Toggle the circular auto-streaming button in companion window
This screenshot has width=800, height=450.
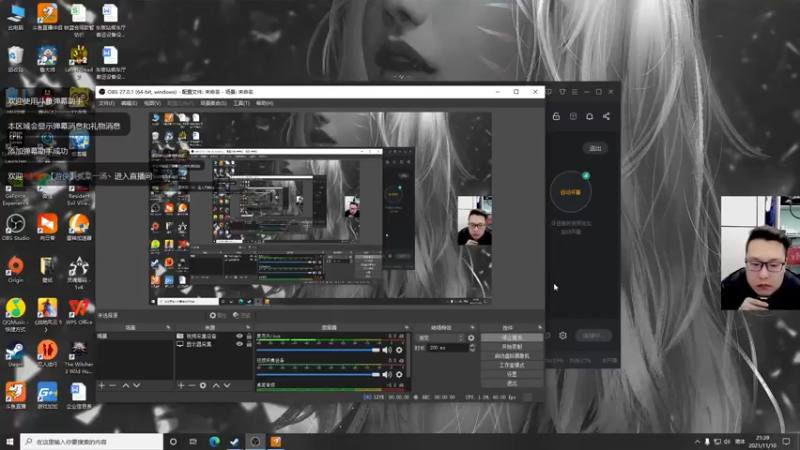tap(570, 192)
